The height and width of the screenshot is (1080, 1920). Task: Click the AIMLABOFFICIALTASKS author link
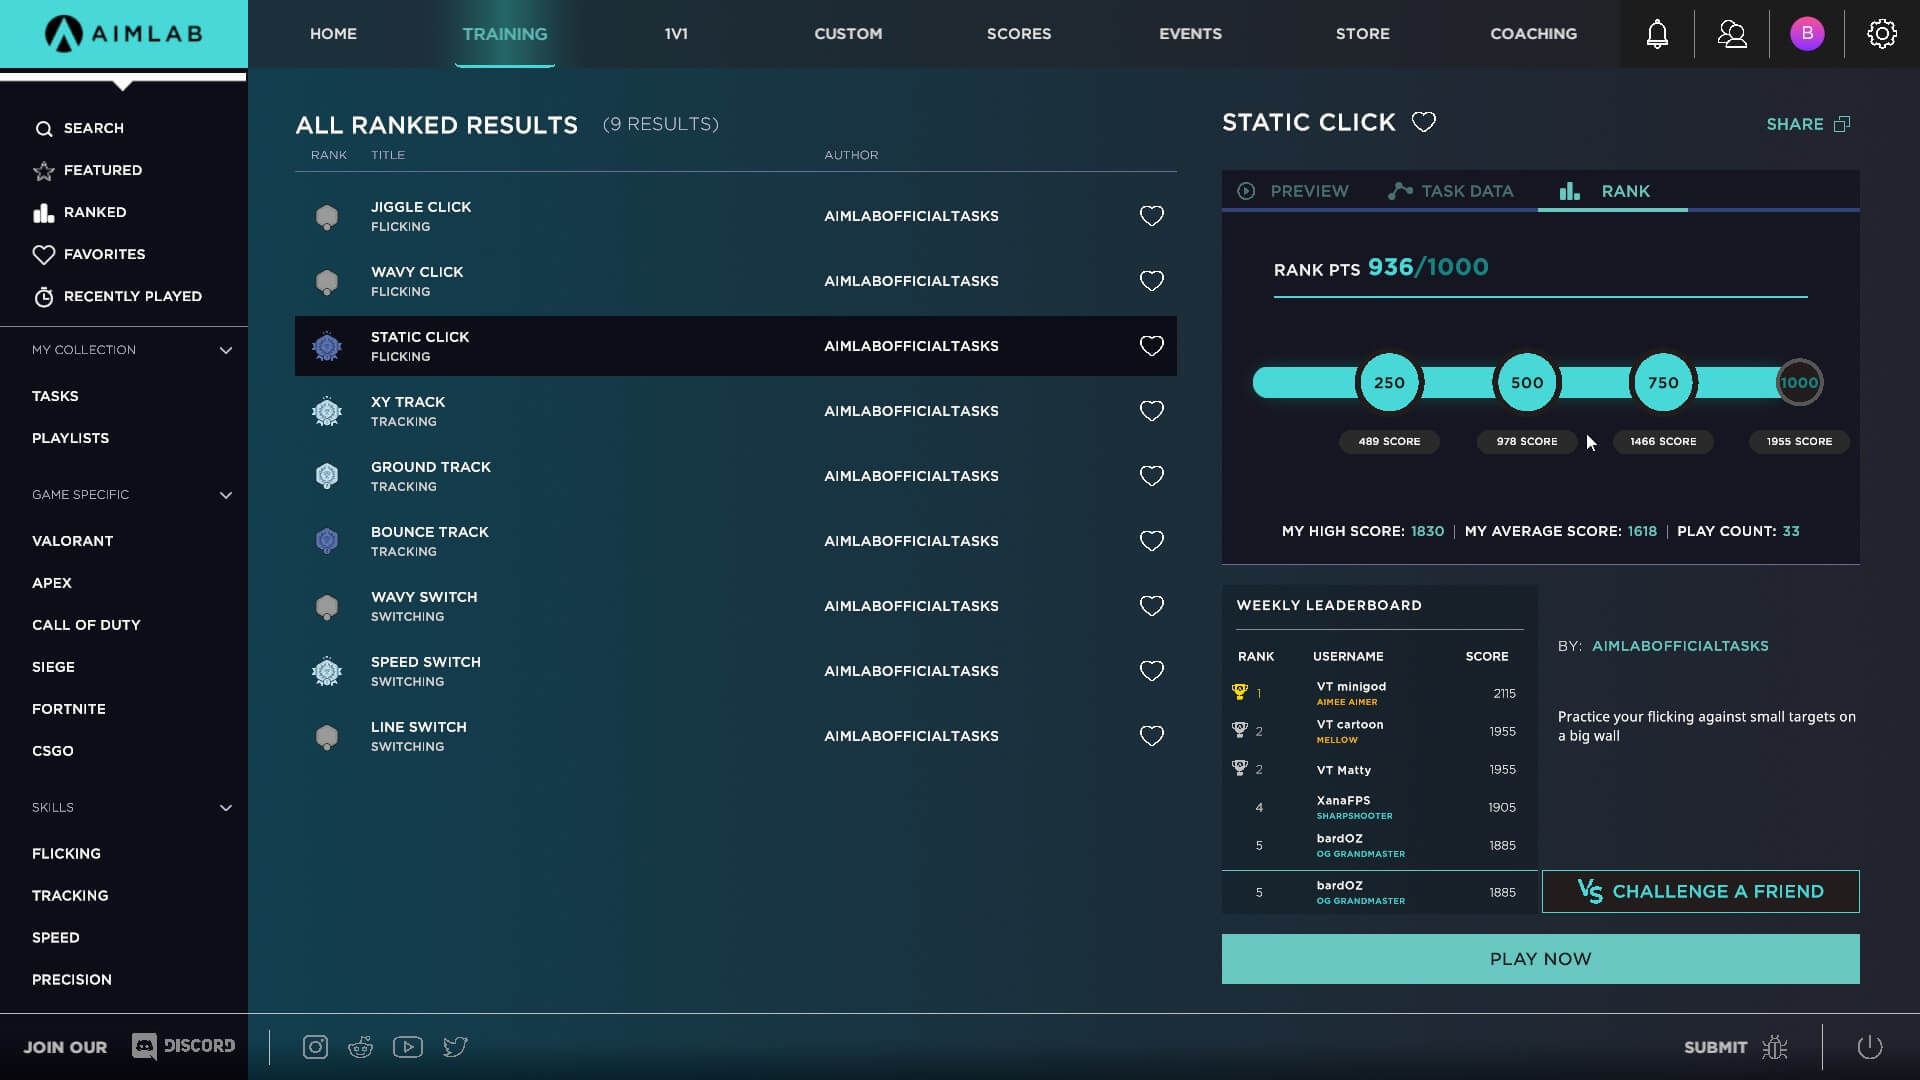click(x=1681, y=645)
